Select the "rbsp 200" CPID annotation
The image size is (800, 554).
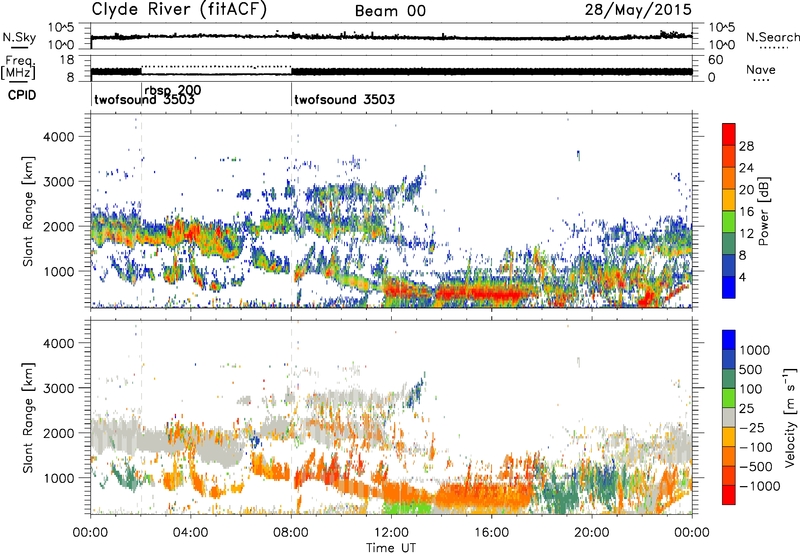[173, 90]
